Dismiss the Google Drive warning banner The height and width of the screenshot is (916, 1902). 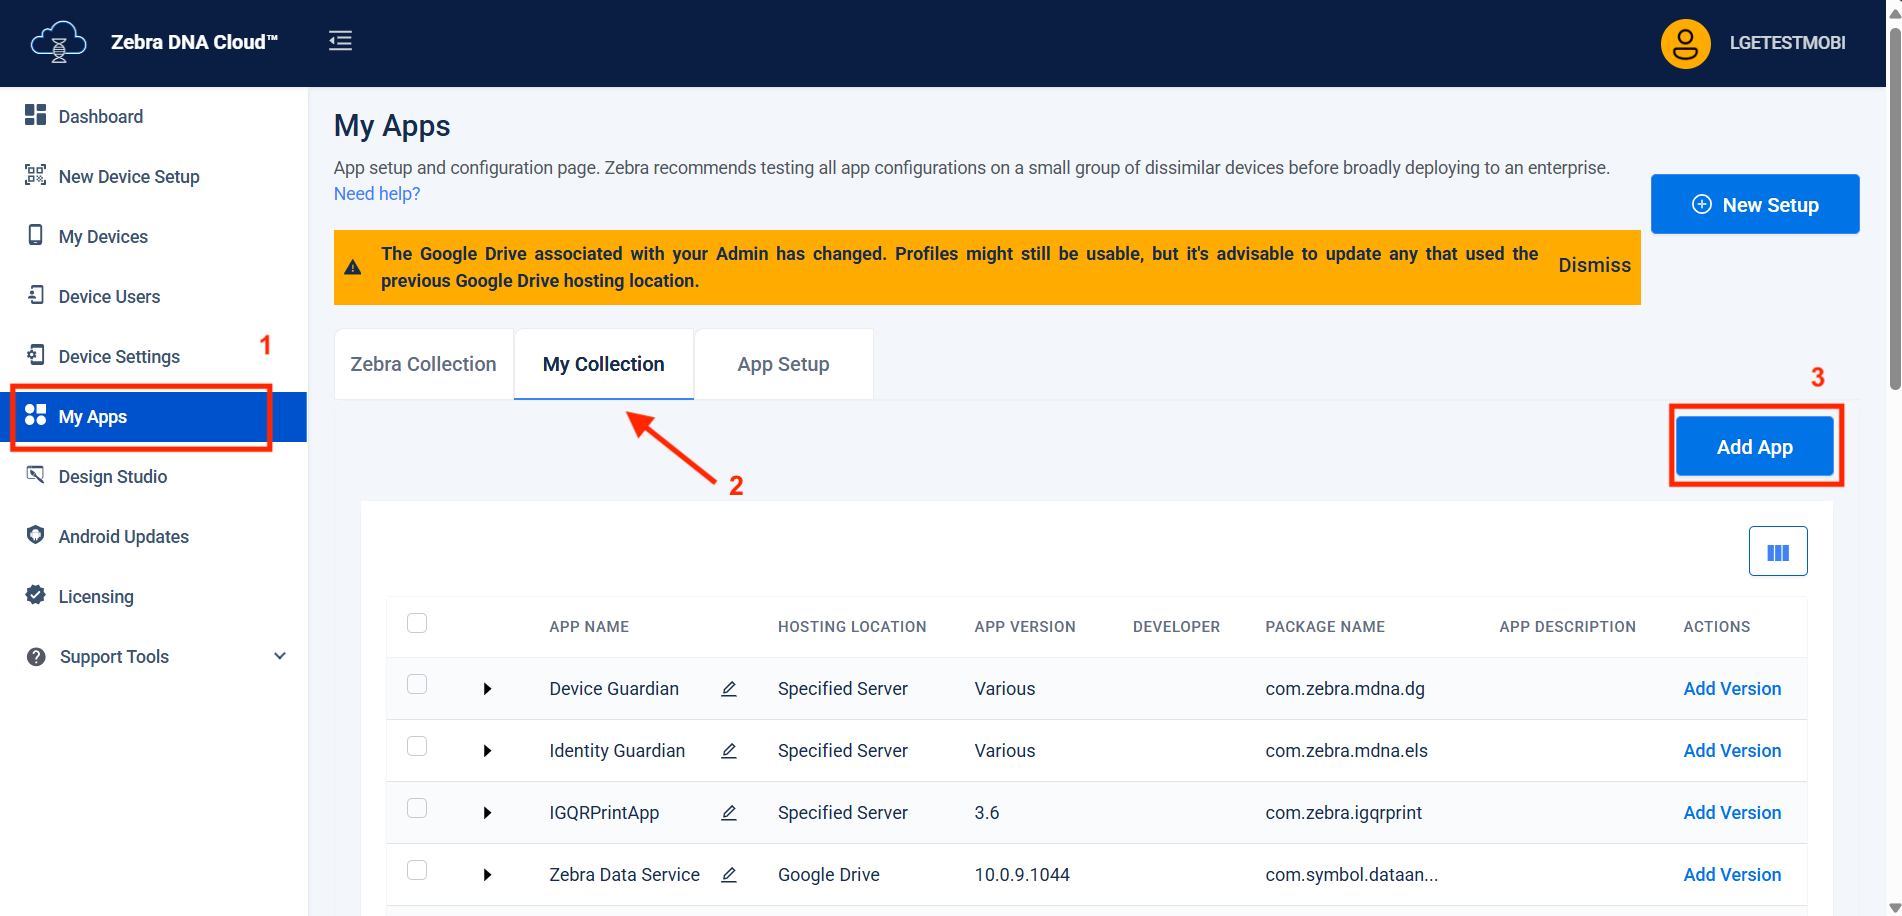[1594, 265]
